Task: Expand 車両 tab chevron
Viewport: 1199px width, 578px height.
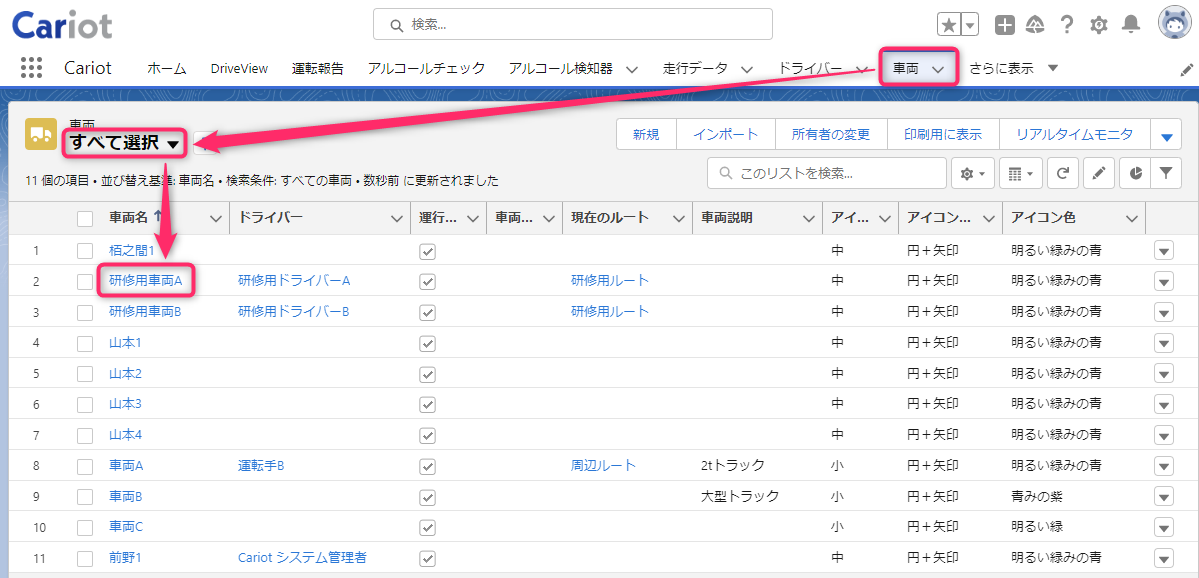Action: tap(940, 69)
